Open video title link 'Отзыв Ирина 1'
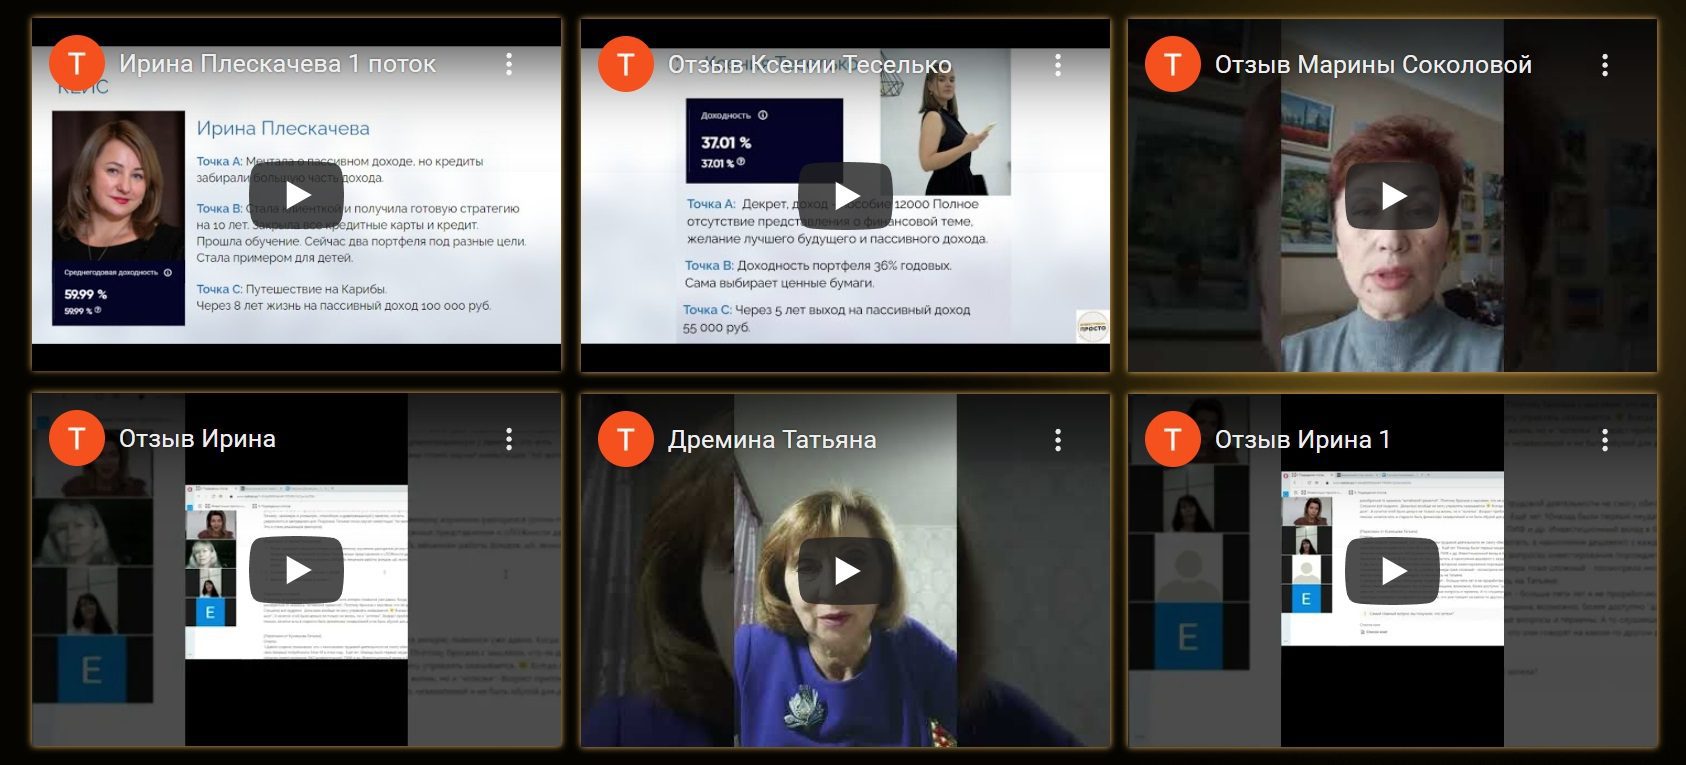This screenshot has width=1686, height=765. (x=1302, y=440)
